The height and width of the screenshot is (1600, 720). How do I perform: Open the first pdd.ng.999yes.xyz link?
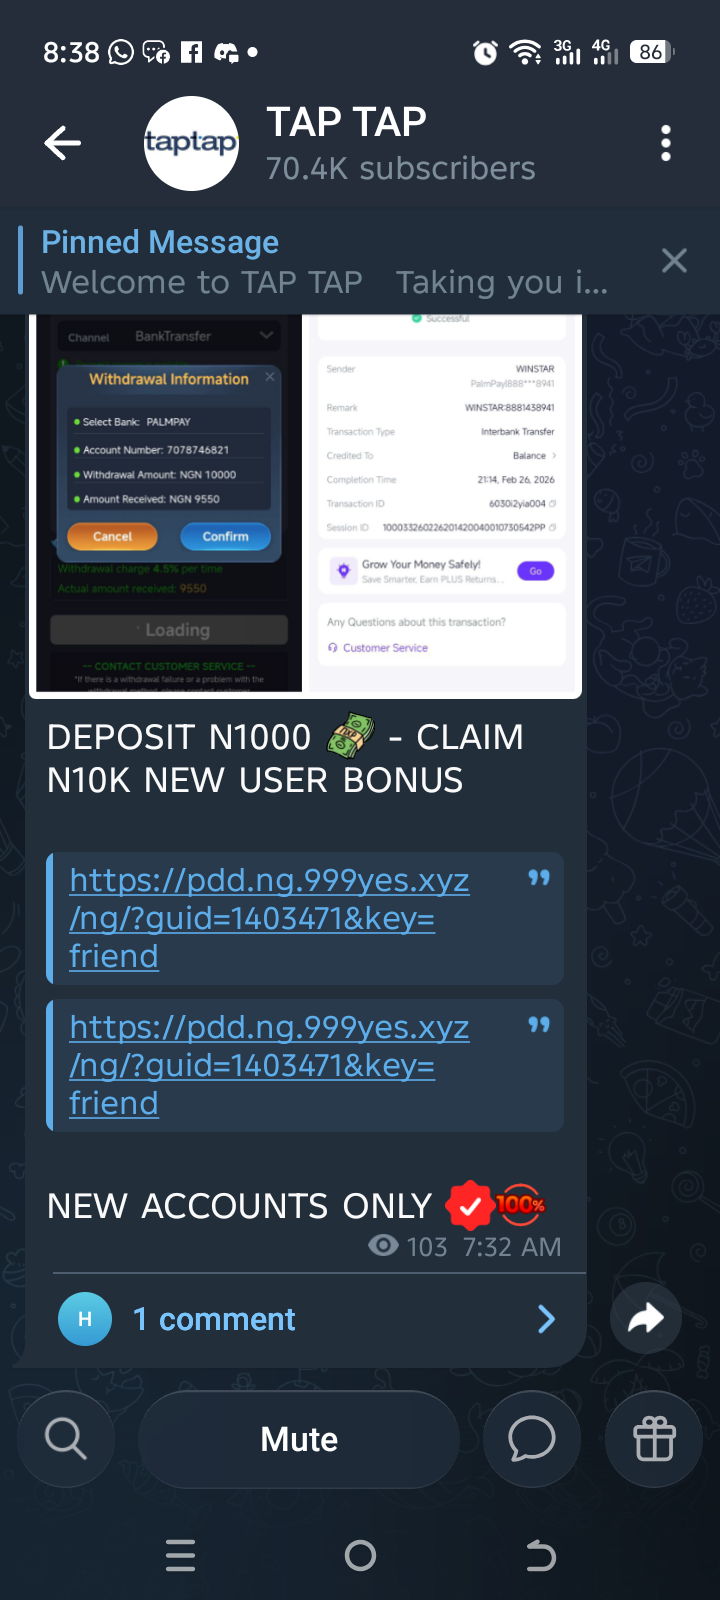[x=269, y=918]
